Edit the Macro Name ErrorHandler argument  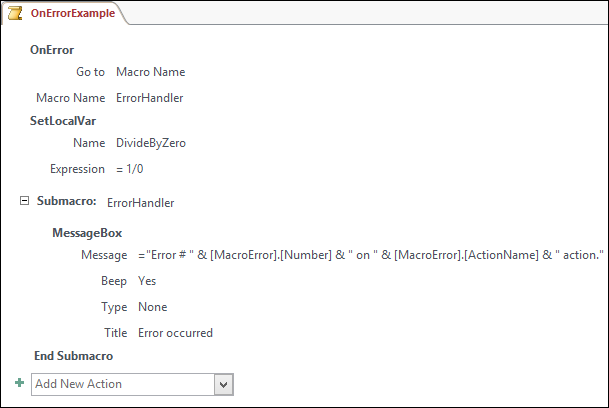coord(149,98)
